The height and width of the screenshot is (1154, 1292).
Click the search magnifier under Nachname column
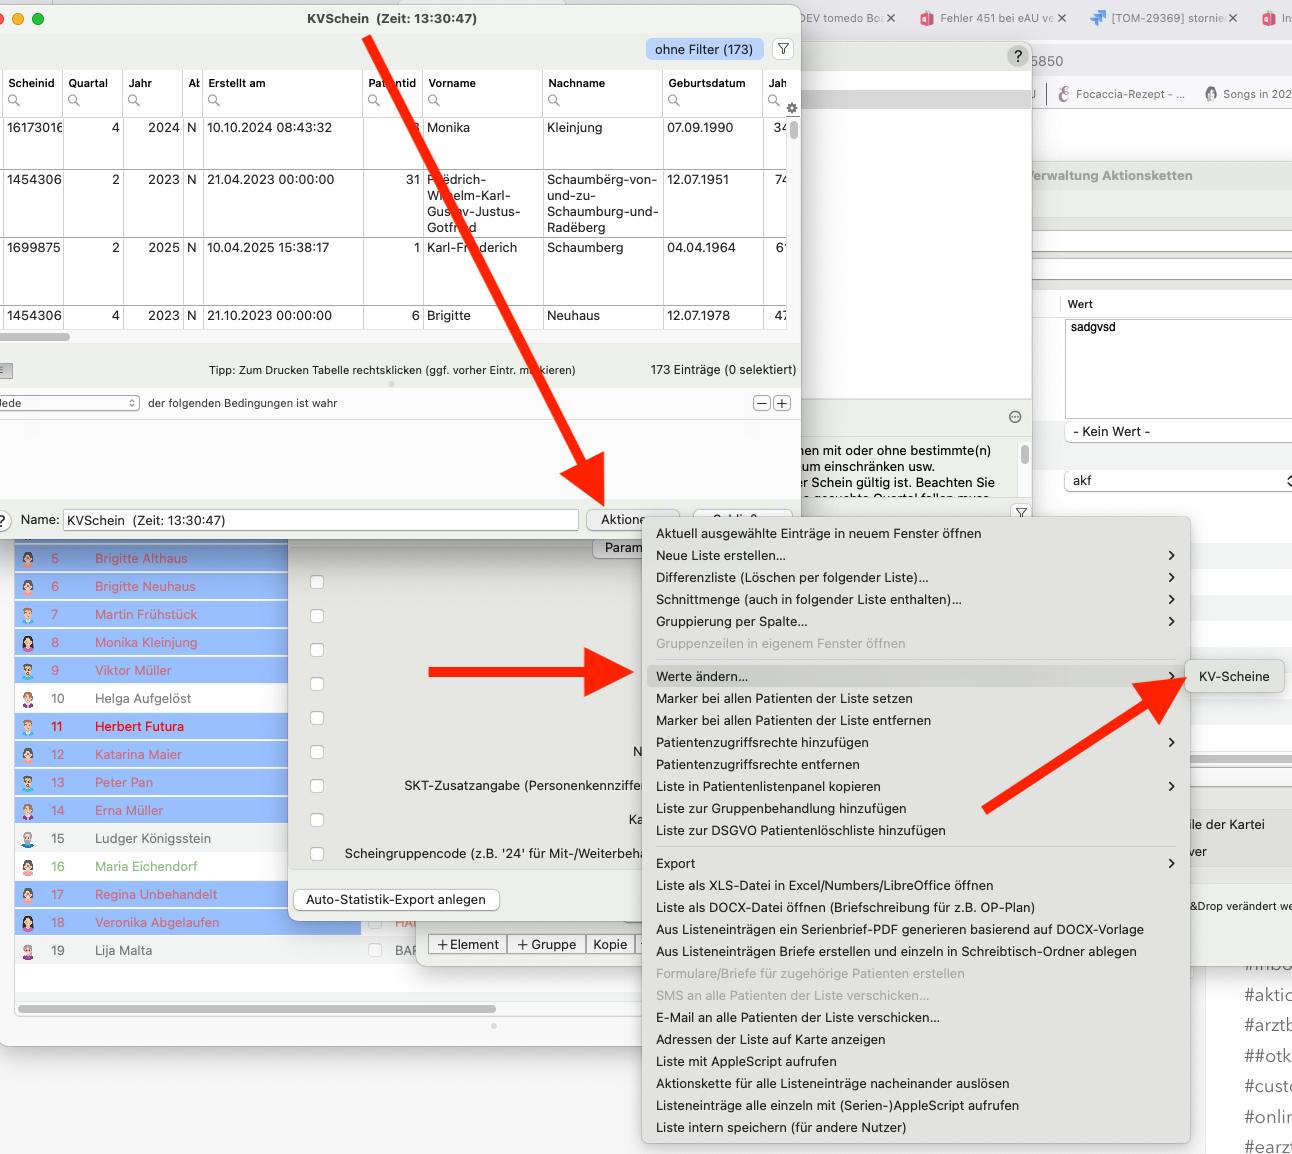pyautogui.click(x=554, y=101)
